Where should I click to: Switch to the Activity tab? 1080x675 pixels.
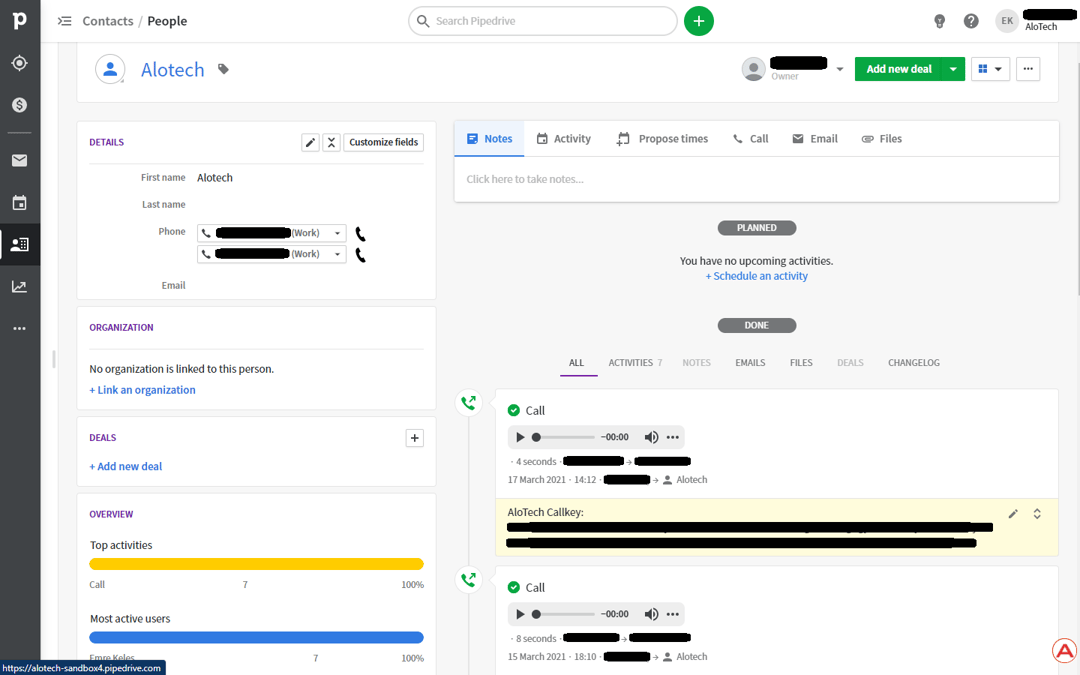coord(563,138)
